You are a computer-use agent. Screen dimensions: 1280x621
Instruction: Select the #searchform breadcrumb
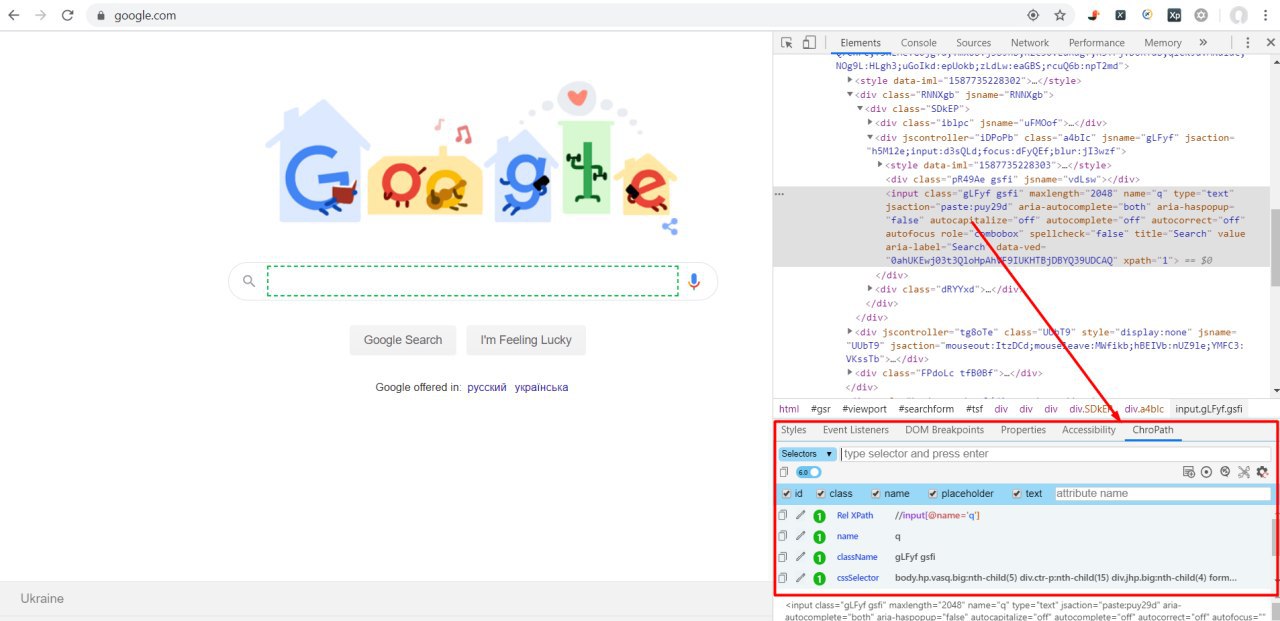926,409
